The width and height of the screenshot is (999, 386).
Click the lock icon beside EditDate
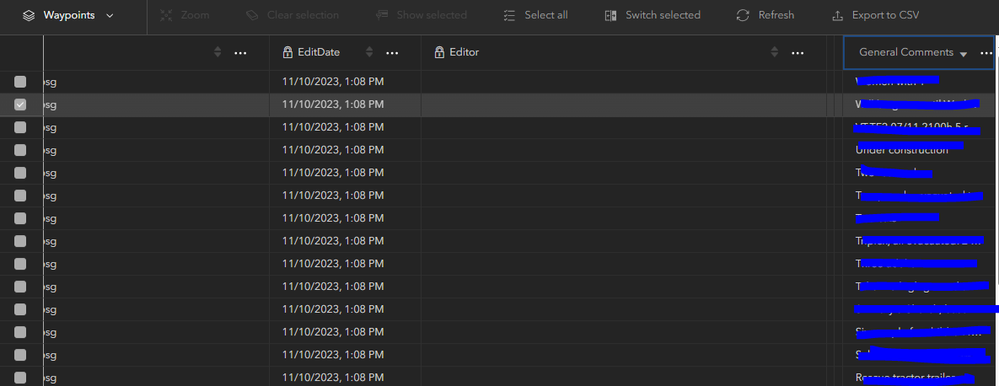(x=287, y=53)
